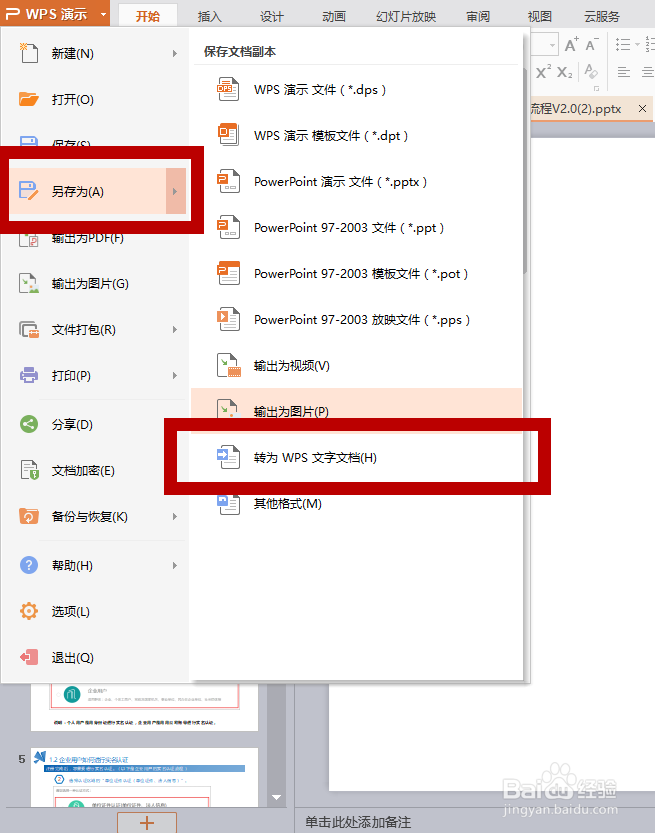Viewport: 655px width, 833px height.
Task: Switch to the 设计 (Design) ribbon tab
Action: point(271,16)
